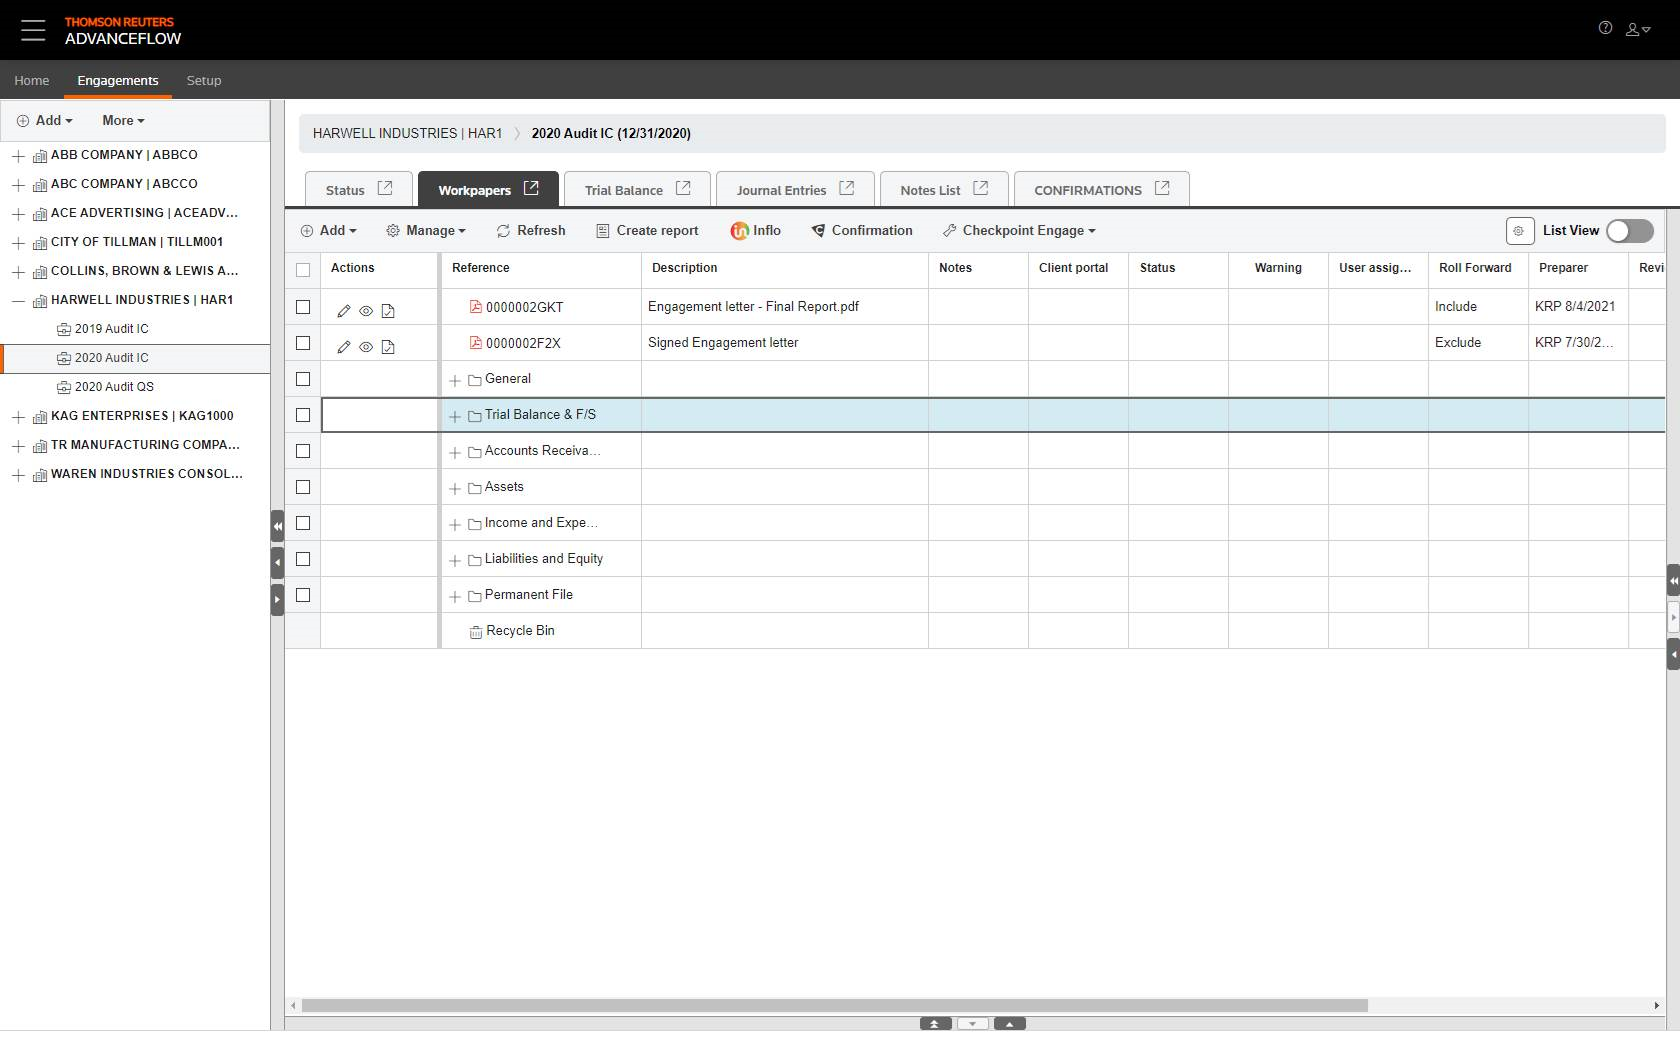Image resolution: width=1680 pixels, height=1050 pixels.
Task: Open the Manage dropdown menu
Action: (x=426, y=231)
